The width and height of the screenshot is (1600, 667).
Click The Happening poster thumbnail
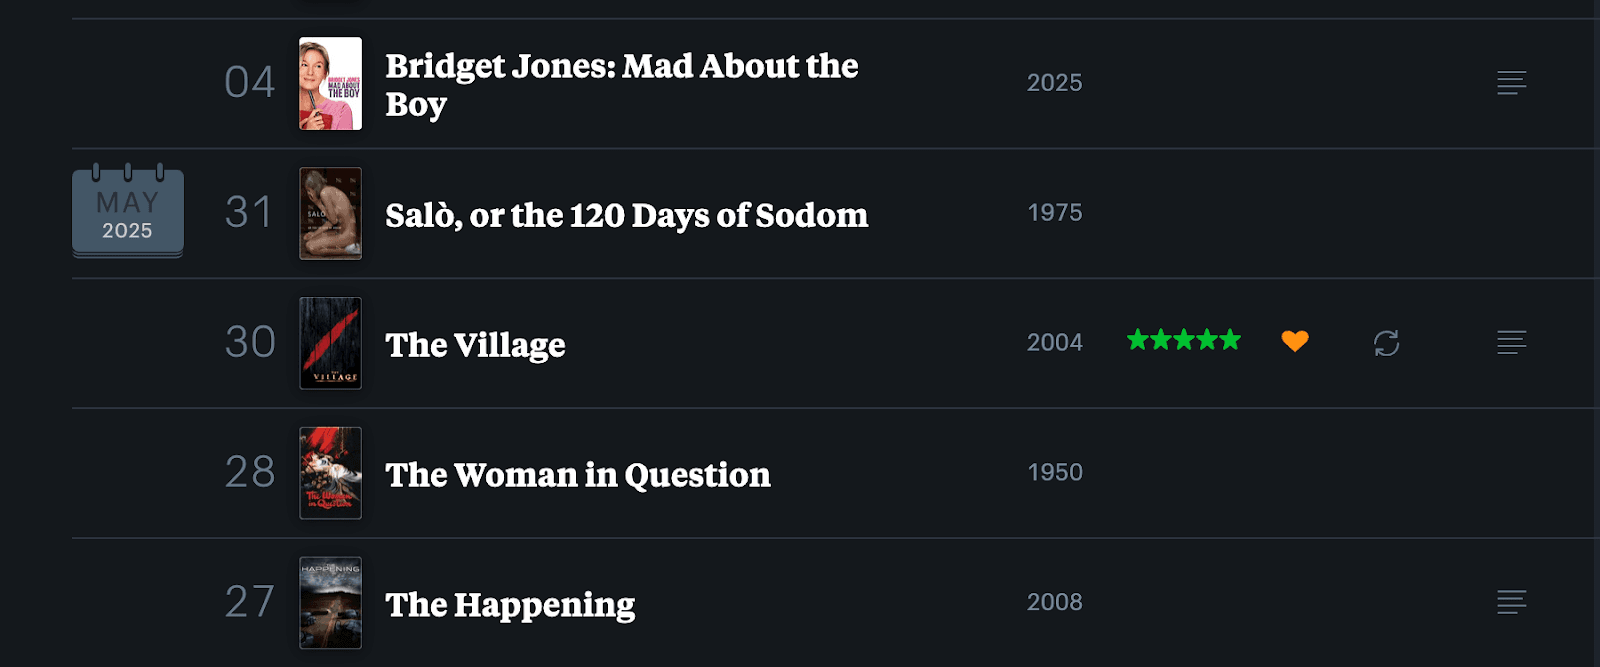coord(331,603)
